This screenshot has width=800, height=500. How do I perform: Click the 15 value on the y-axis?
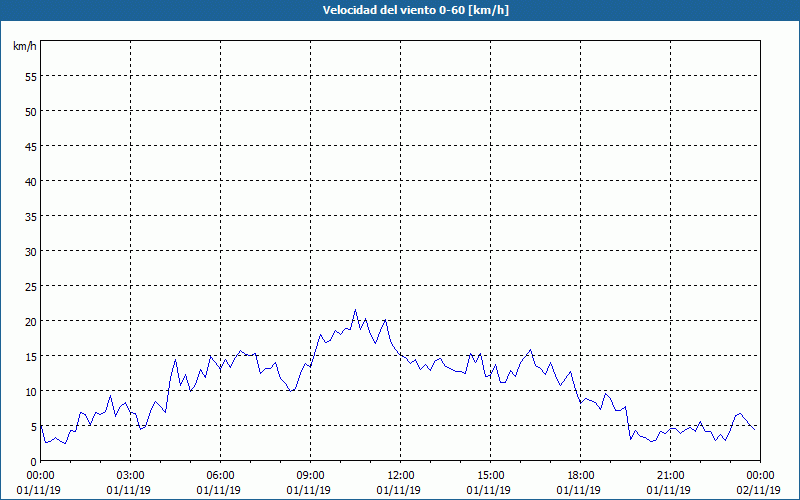pos(31,356)
